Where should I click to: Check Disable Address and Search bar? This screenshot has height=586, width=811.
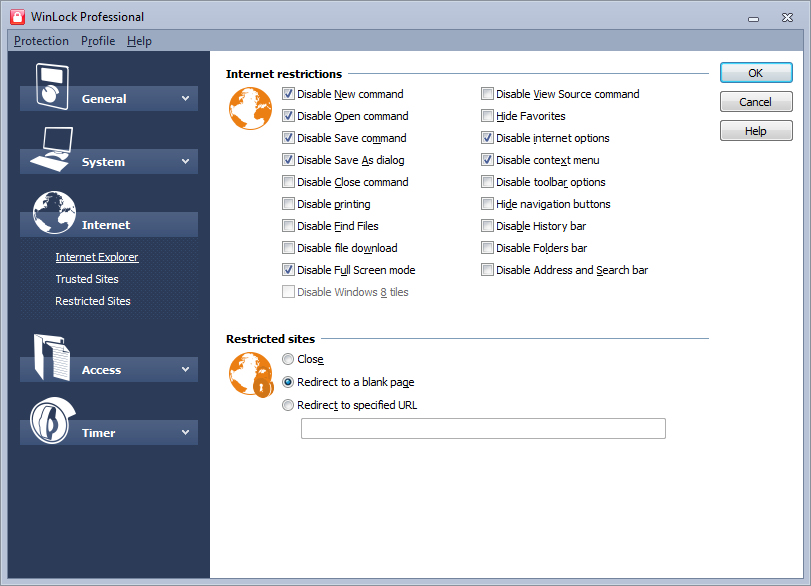pos(487,269)
